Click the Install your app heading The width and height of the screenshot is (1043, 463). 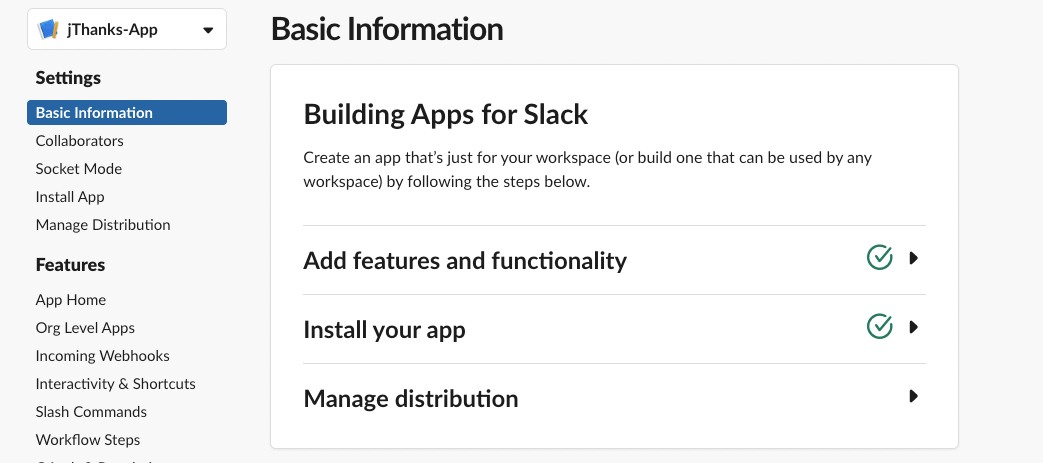coord(384,330)
